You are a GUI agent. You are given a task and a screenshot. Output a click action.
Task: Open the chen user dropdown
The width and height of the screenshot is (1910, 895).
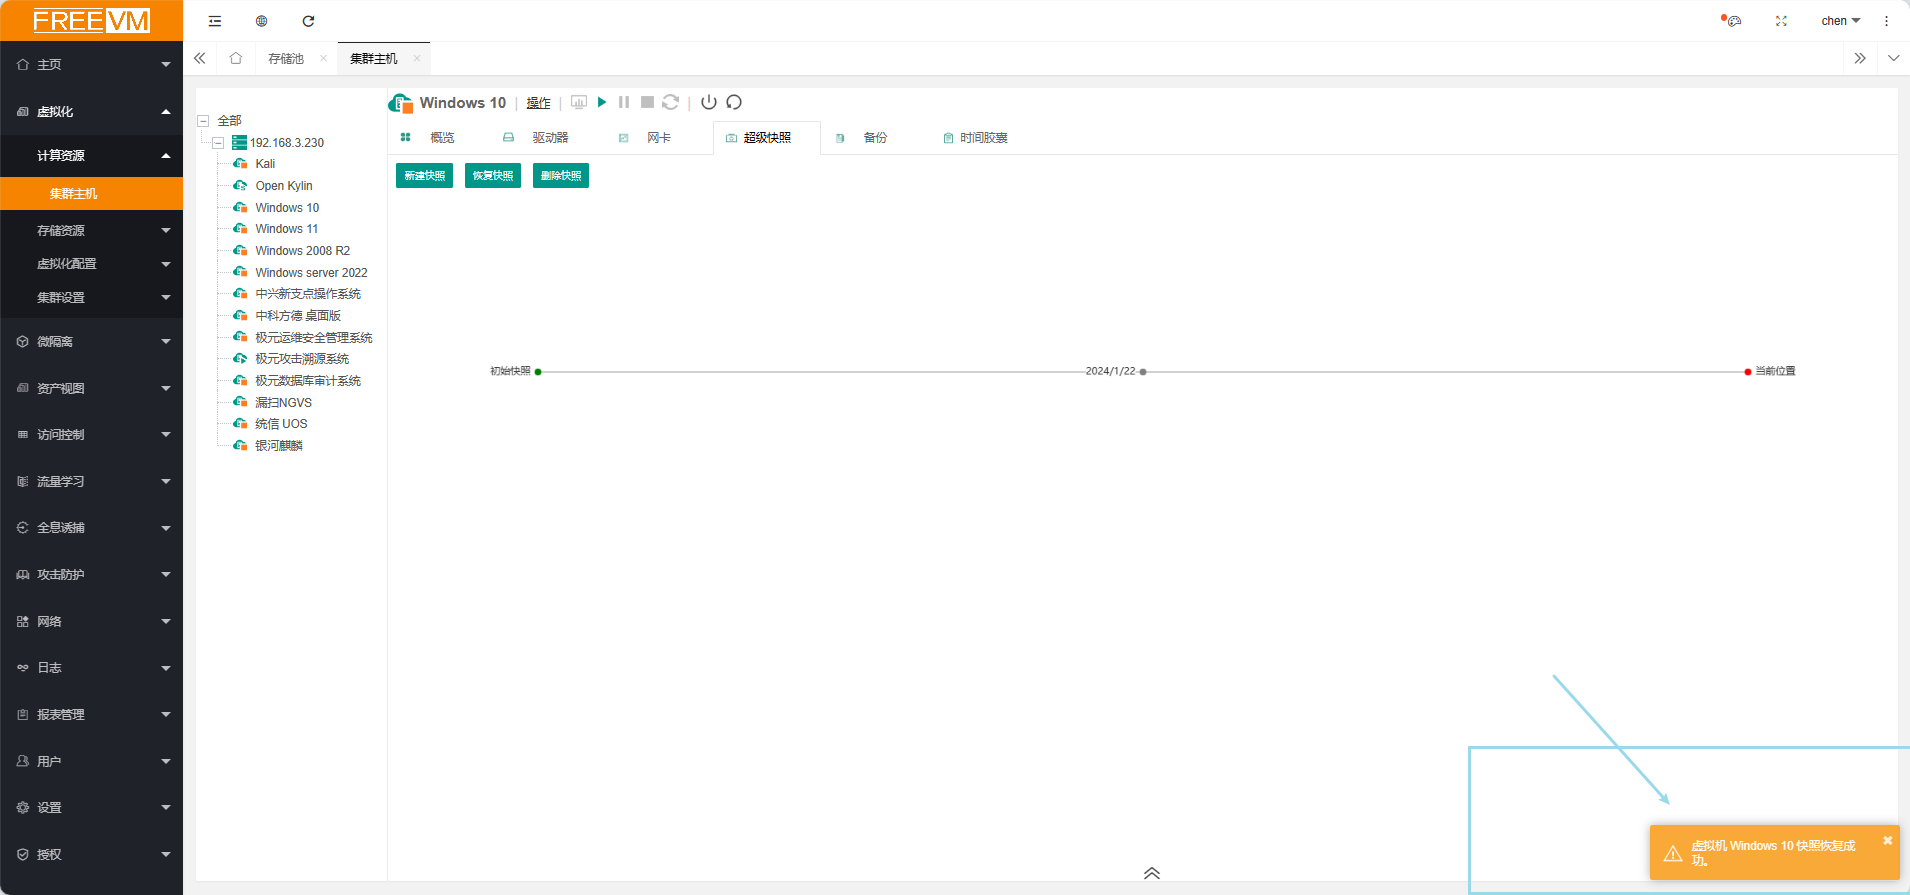[1840, 20]
